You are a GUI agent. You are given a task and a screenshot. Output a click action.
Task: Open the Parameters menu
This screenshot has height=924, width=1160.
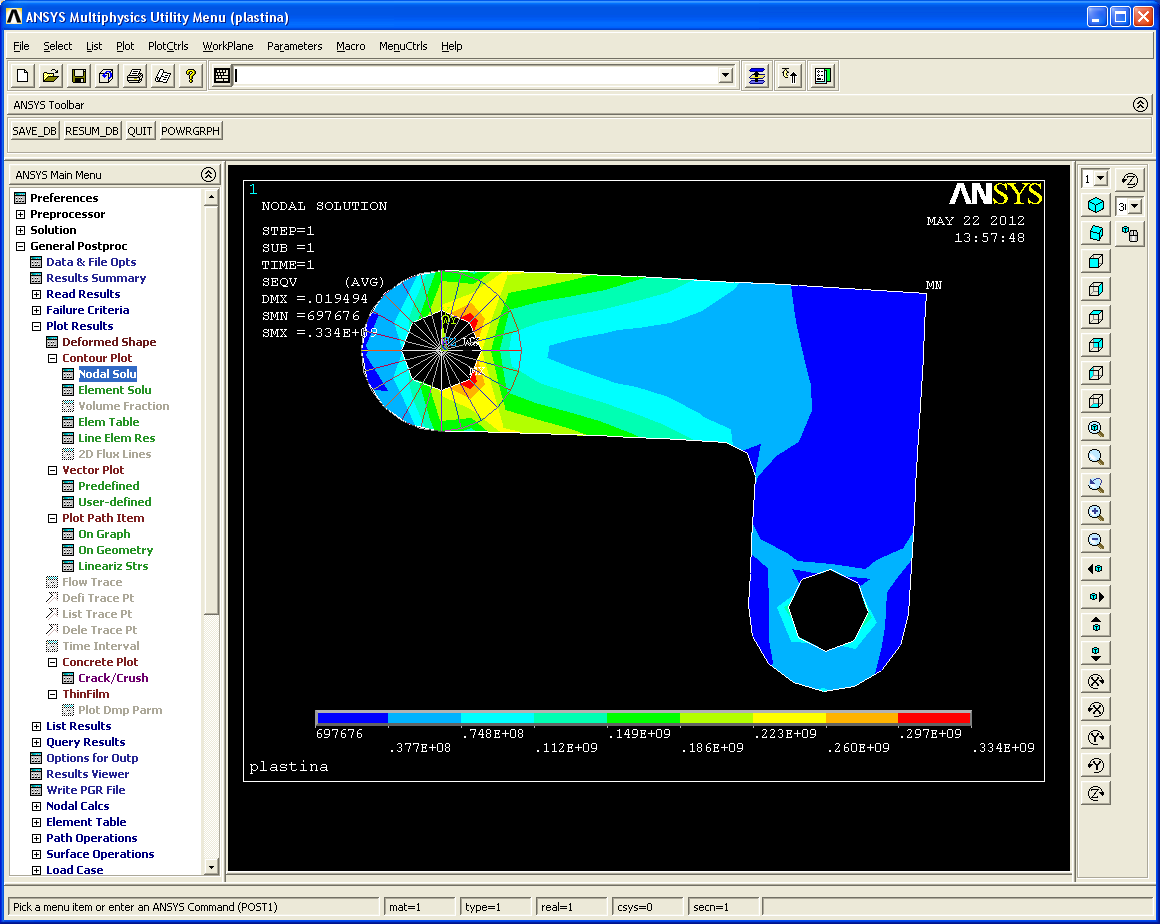coord(294,46)
